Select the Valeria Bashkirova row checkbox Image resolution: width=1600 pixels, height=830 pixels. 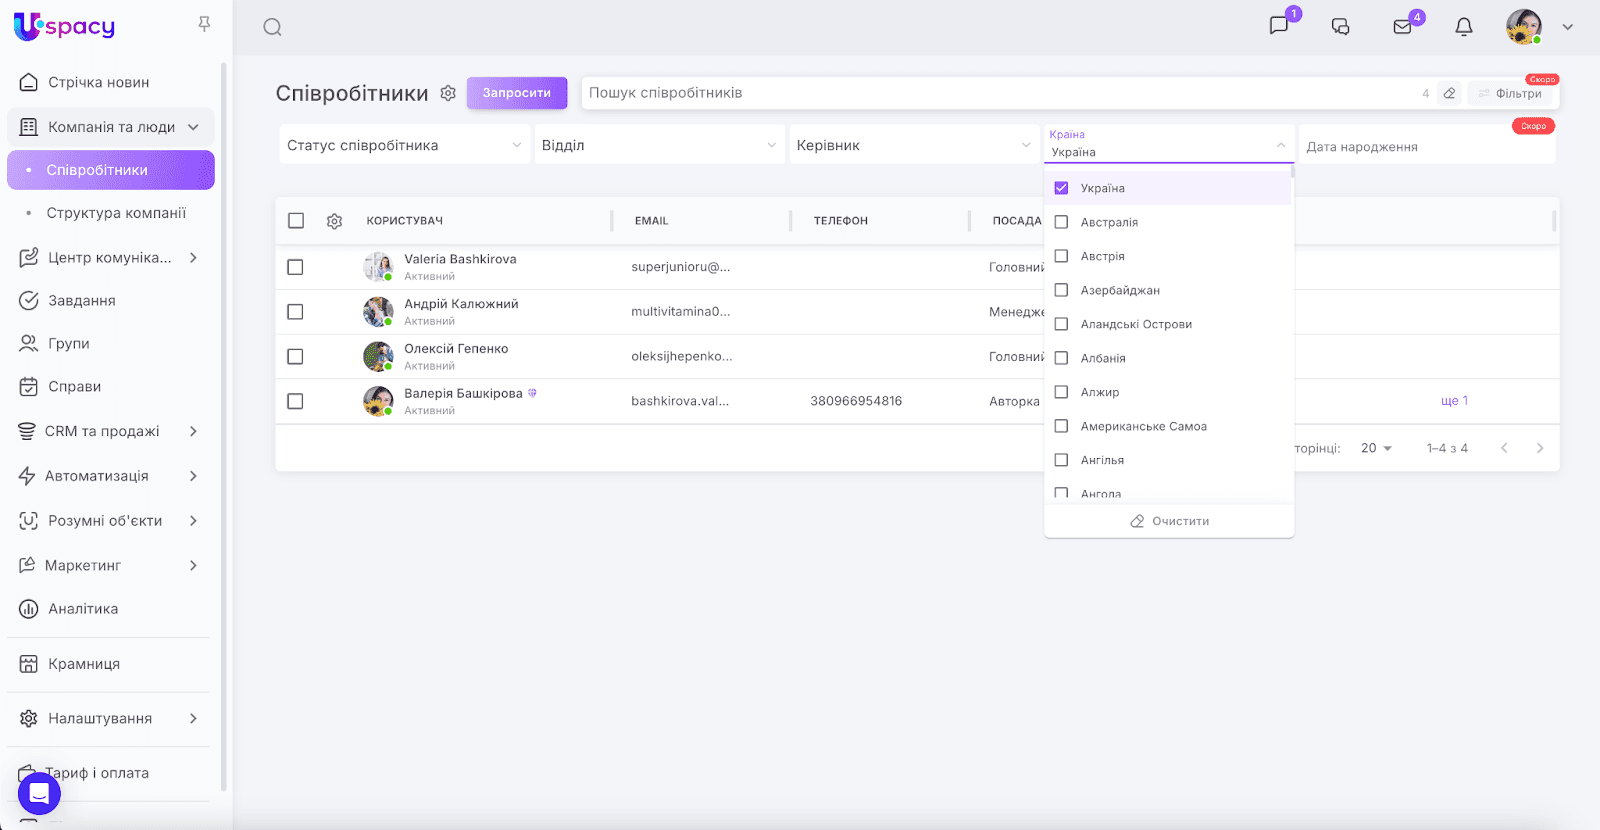coord(295,267)
